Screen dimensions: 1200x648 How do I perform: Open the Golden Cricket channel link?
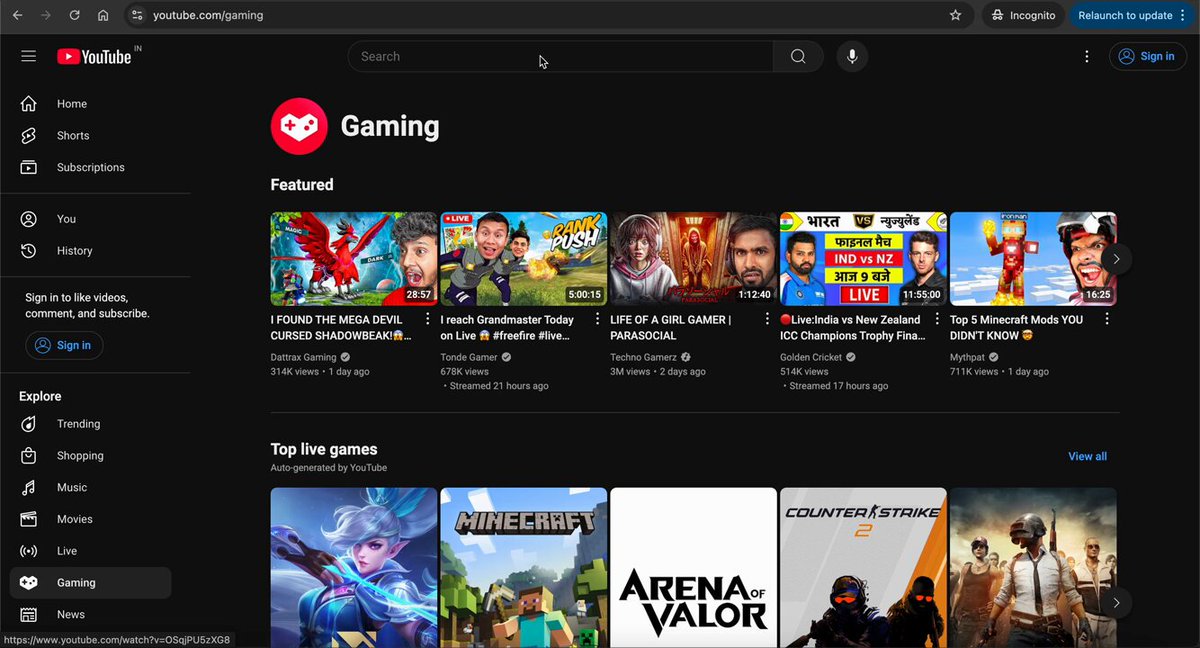point(813,357)
